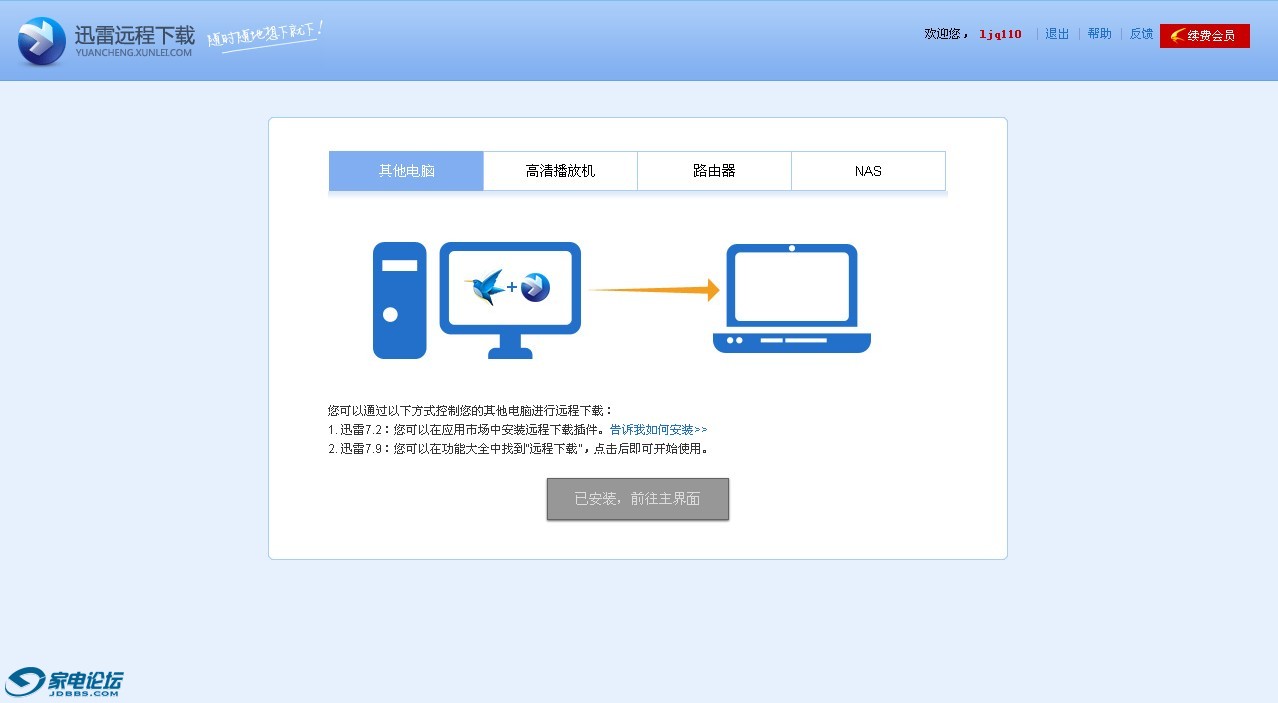The image size is (1278, 703).
Task: Click the handwritten slogan 随时随地想下就下
Action: coord(265,35)
